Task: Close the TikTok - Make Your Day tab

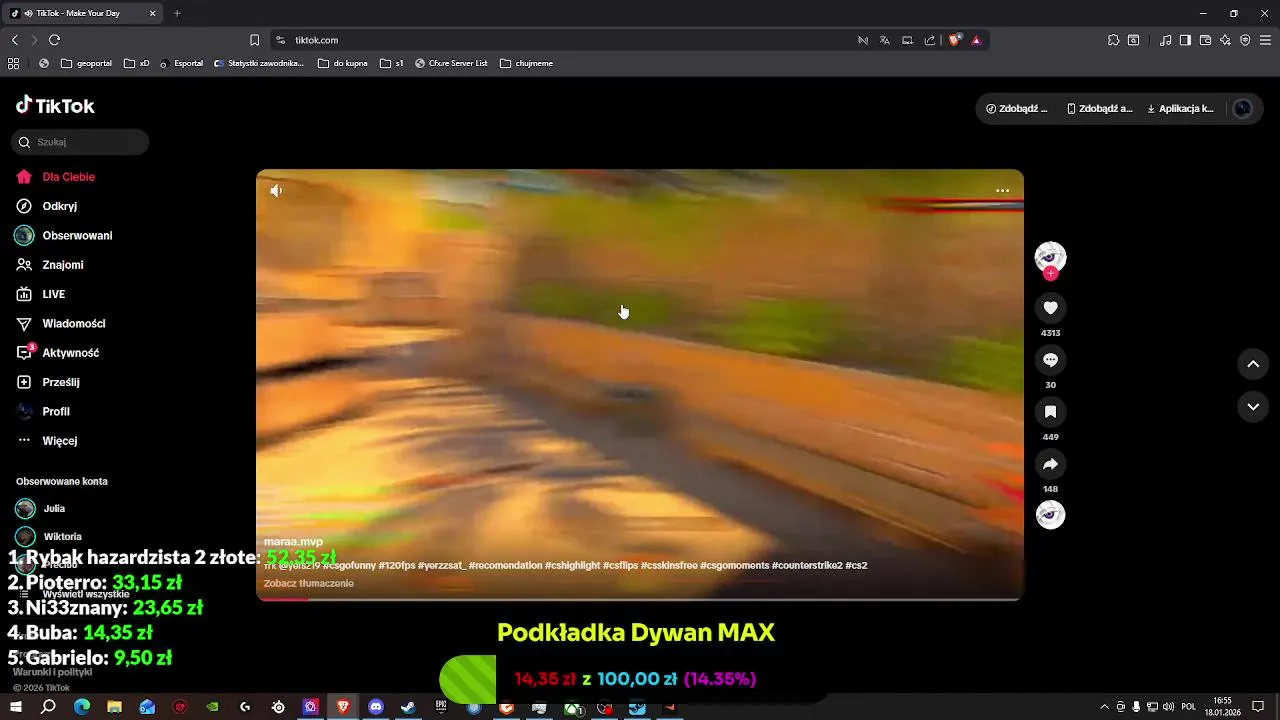Action: 152,13
